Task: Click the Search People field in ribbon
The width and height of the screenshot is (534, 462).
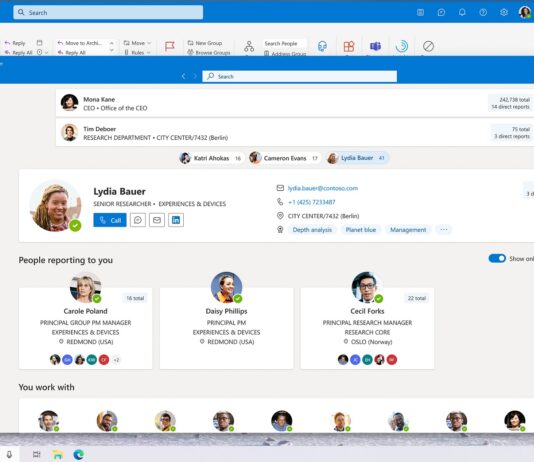Action: coord(285,44)
